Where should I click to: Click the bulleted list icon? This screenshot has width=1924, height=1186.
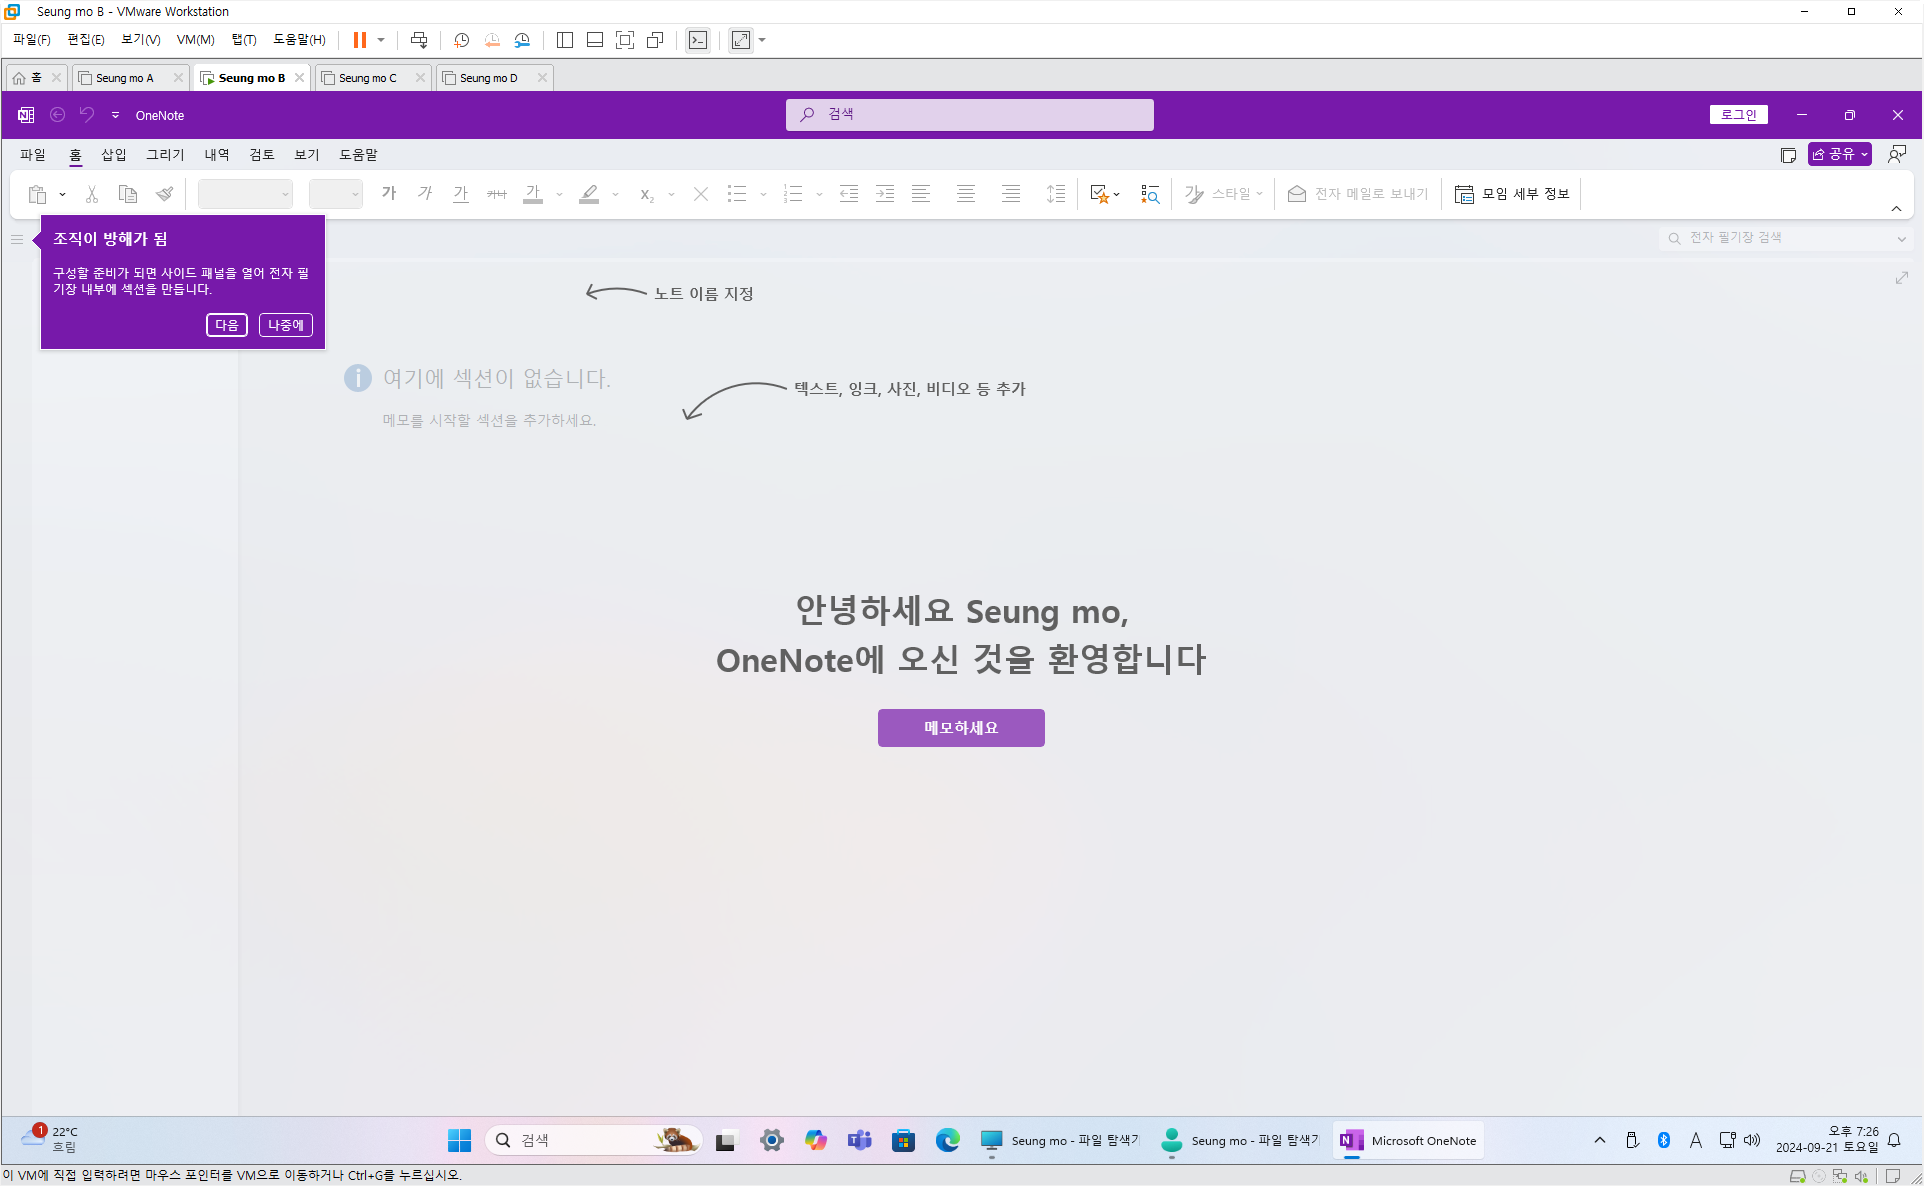pos(737,194)
